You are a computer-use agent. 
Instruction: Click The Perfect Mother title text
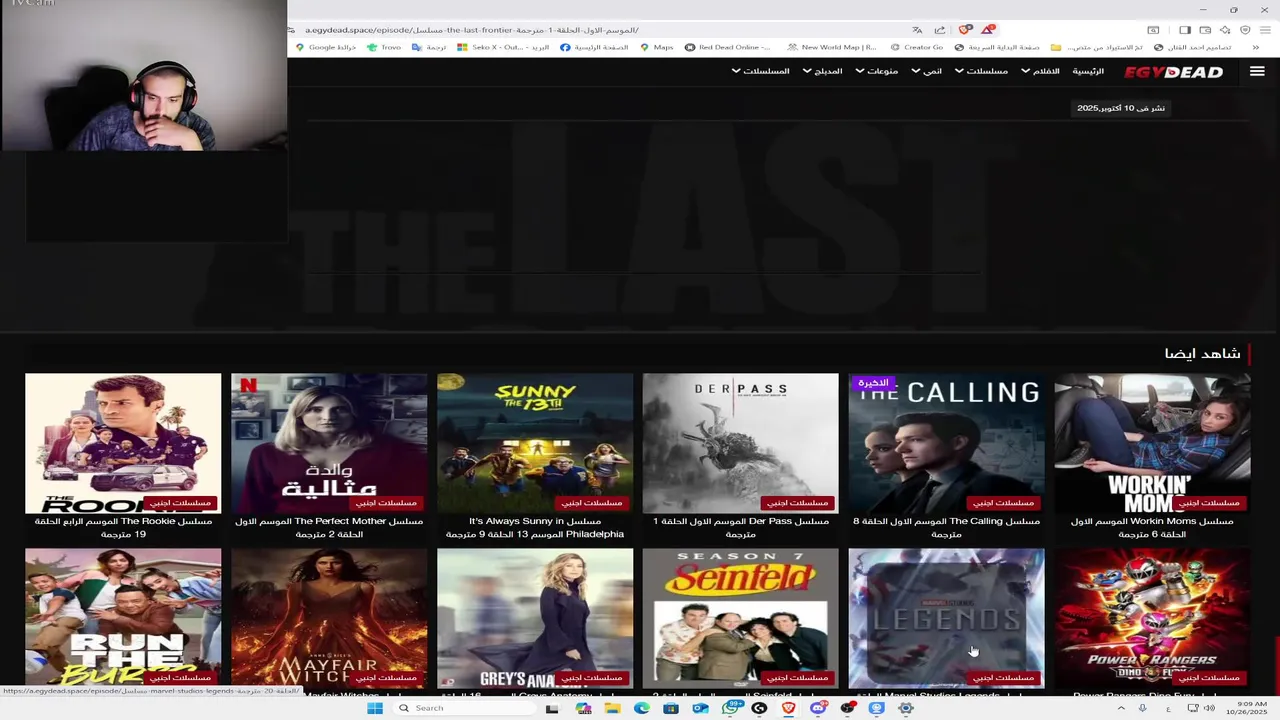329,527
